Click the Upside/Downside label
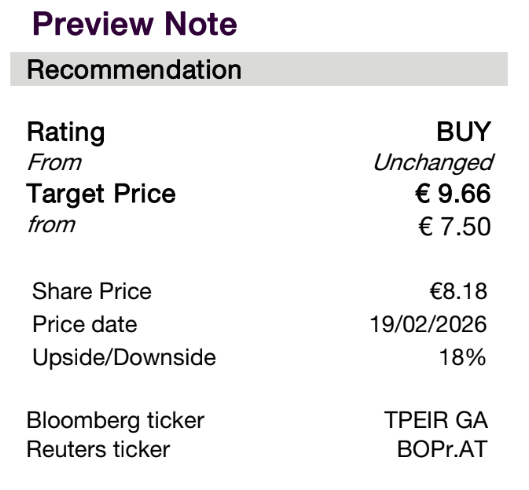Image resolution: width=529 pixels, height=490 pixels. [x=124, y=357]
